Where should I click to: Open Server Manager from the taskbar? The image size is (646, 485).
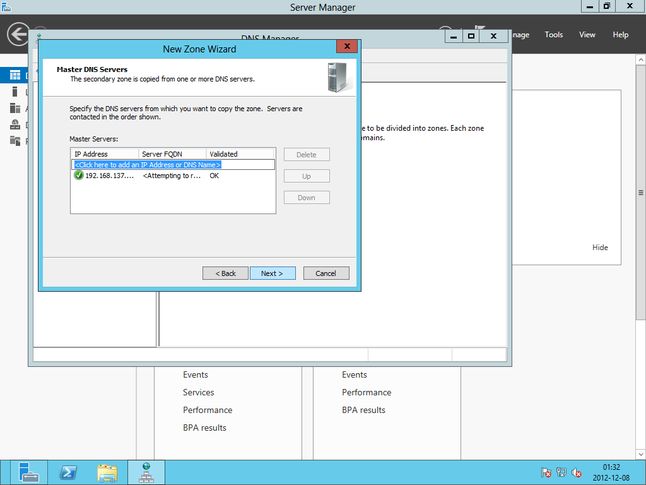[28, 472]
